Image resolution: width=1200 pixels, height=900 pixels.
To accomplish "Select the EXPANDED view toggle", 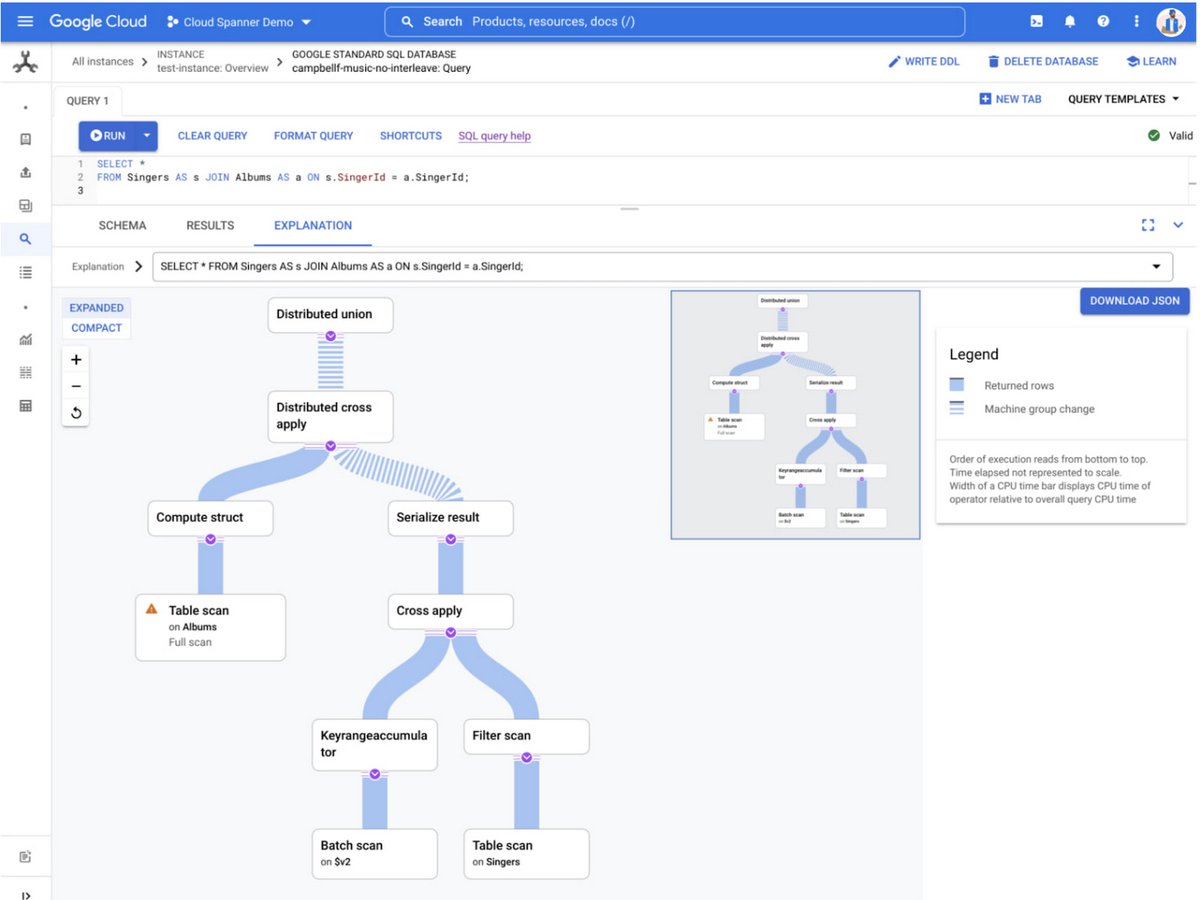I will [96, 307].
